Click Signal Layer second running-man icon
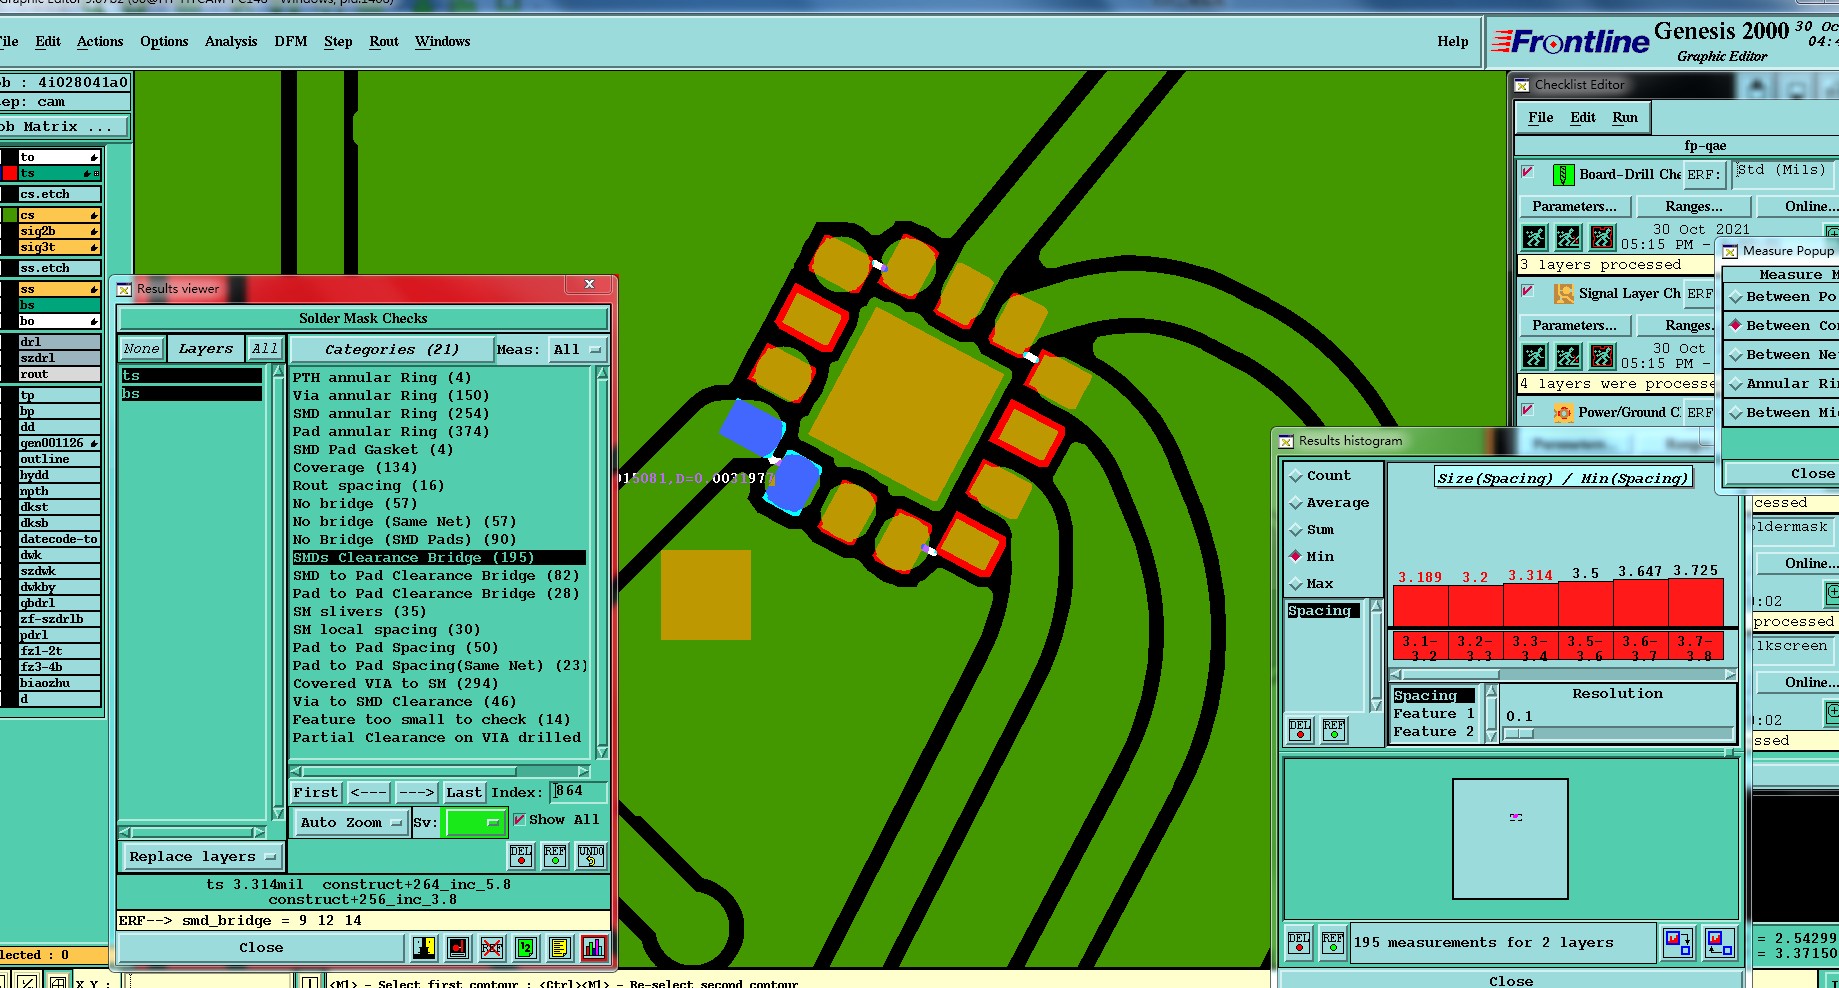The image size is (1839, 988). click(x=1568, y=356)
